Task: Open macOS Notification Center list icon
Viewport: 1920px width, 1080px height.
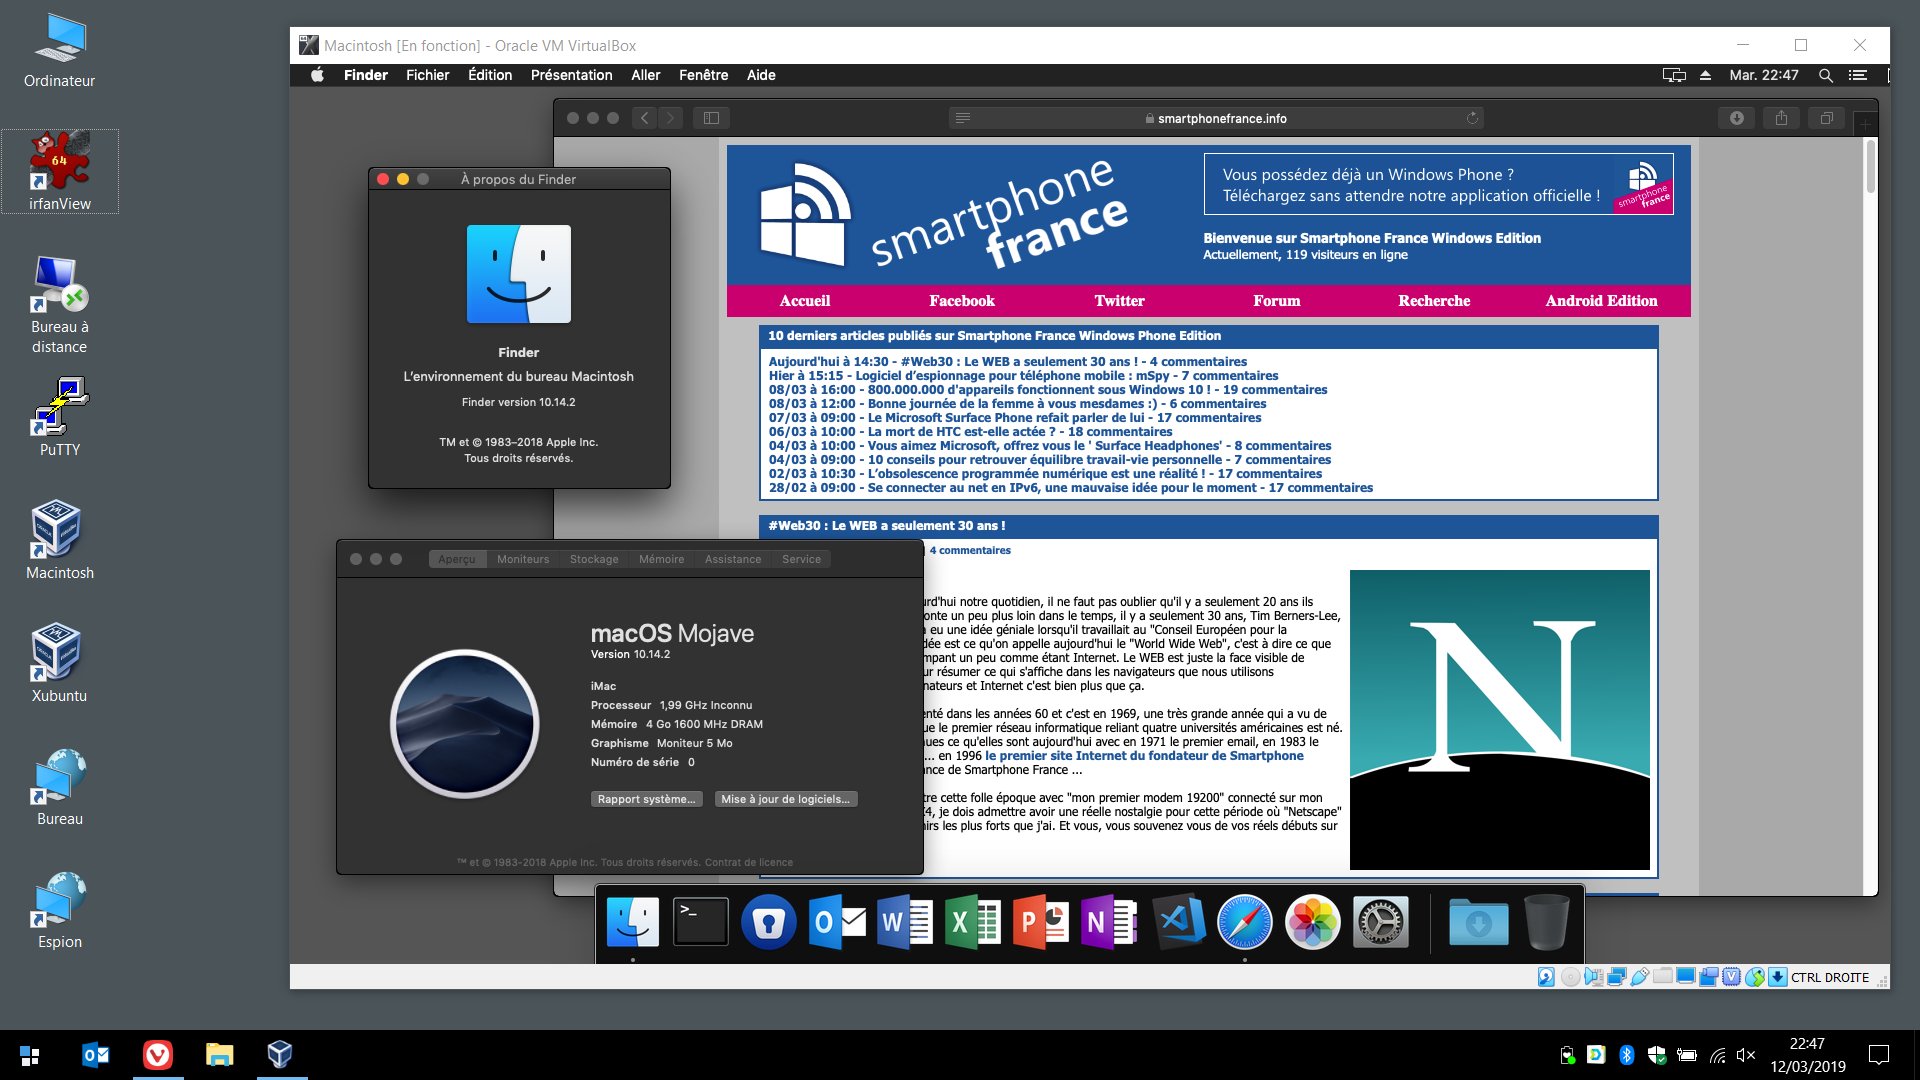Action: [1858, 75]
